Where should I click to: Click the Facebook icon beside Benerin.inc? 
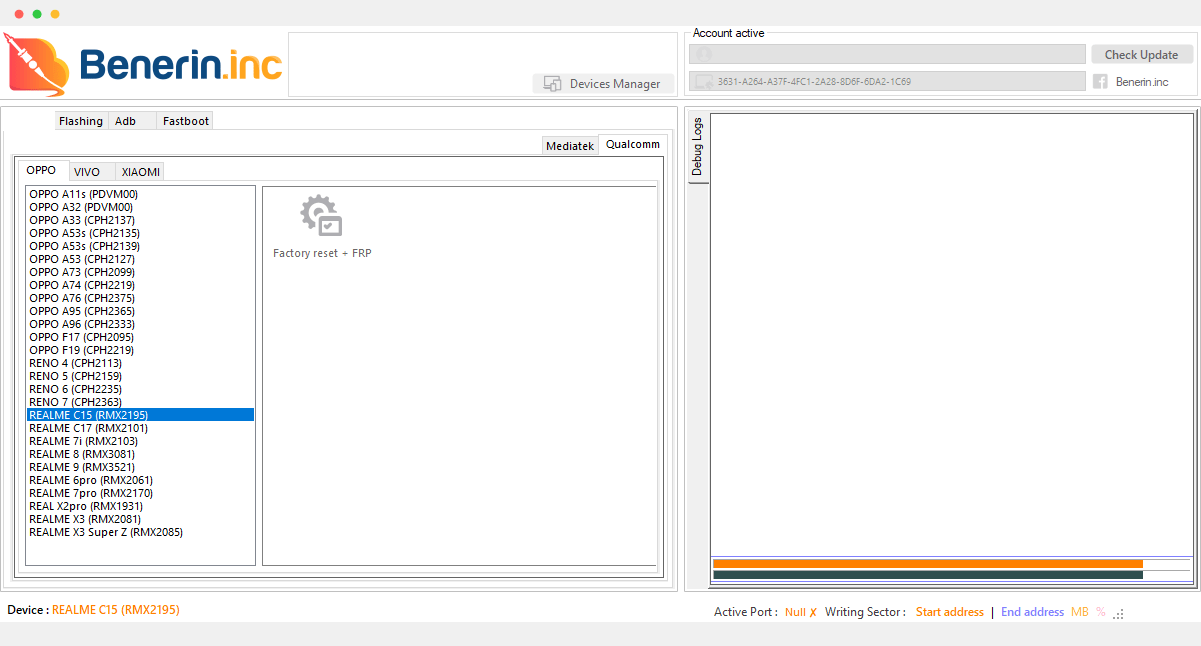(x=1103, y=82)
